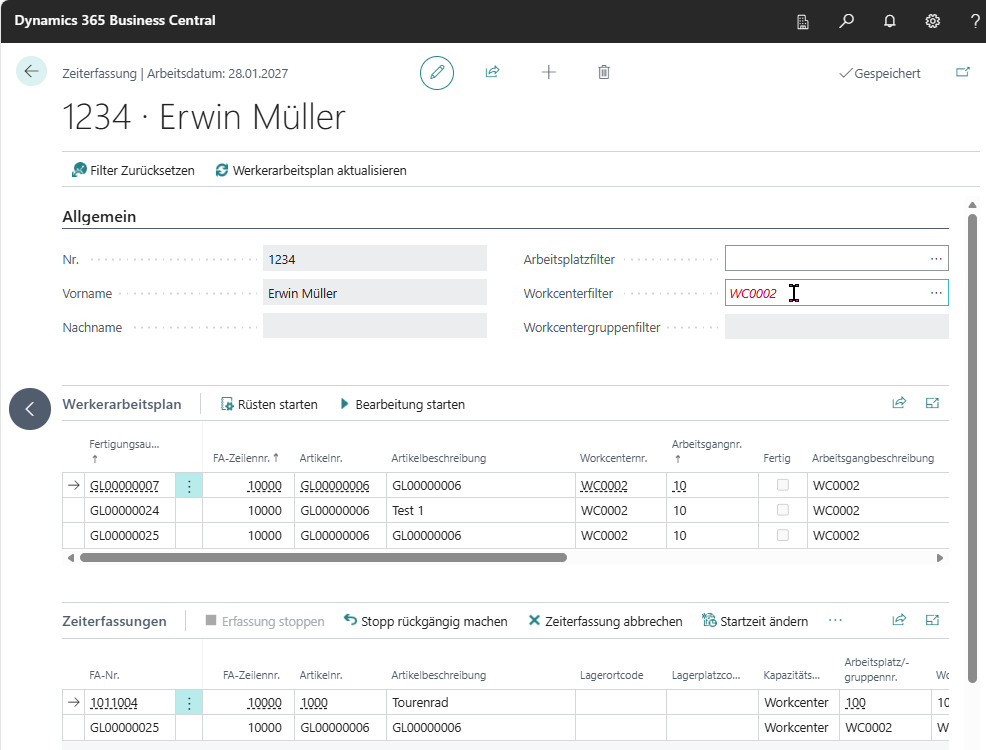Viewport: 986px width, 750px height.
Task: Tick Fertig checkbox for GL00000024 row
Action: [x=783, y=510]
